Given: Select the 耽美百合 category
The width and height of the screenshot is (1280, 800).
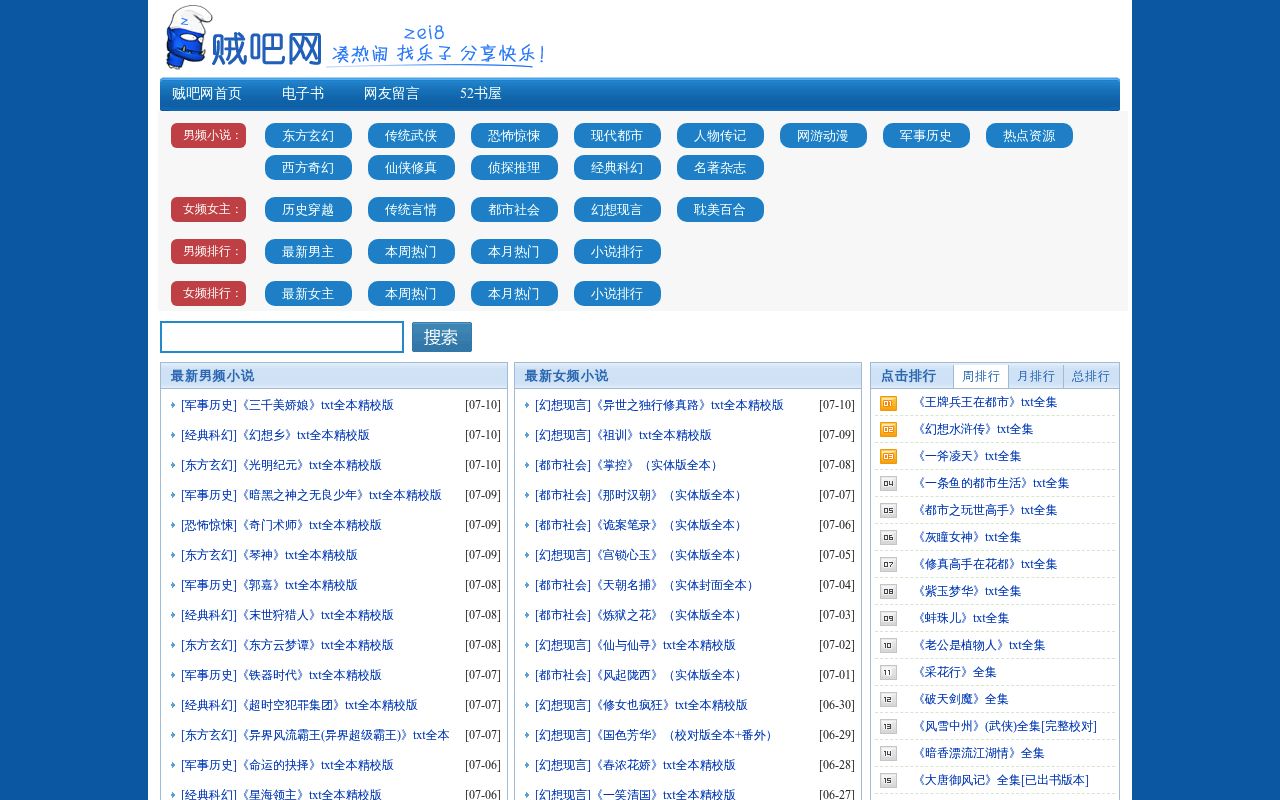Looking at the screenshot, I should tap(720, 210).
